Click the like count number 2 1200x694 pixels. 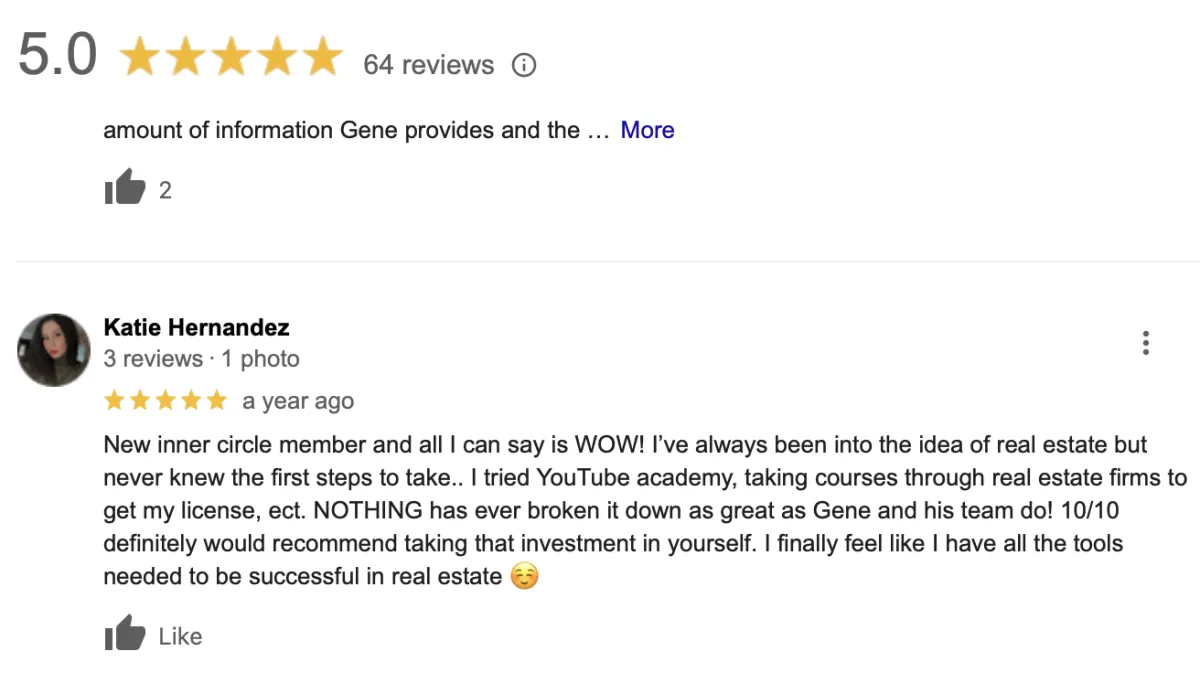point(165,190)
